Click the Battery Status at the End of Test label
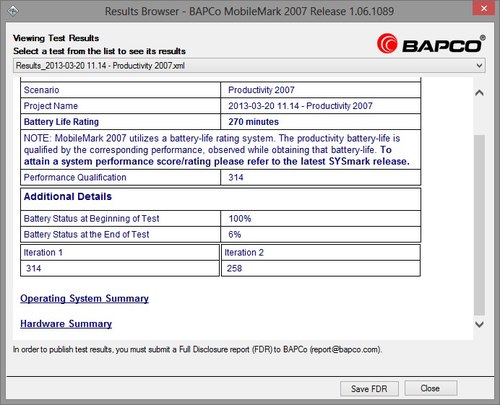The image size is (500, 405). [x=86, y=235]
